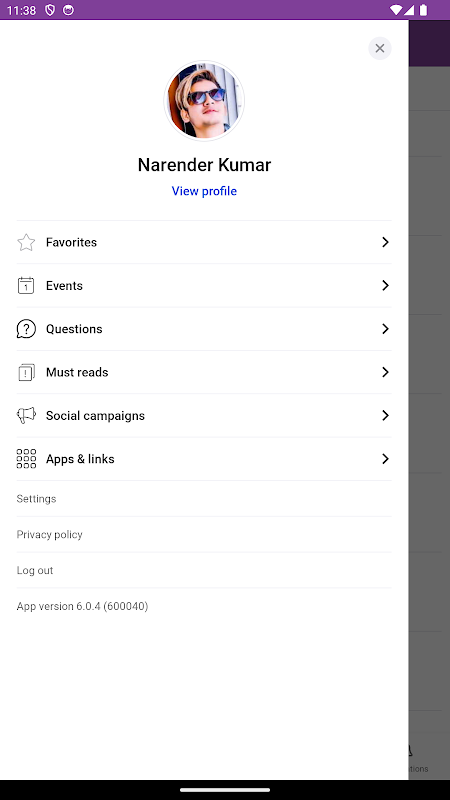This screenshot has width=450, height=800.
Task: Expand Events using its chevron arrow
Action: click(x=385, y=286)
